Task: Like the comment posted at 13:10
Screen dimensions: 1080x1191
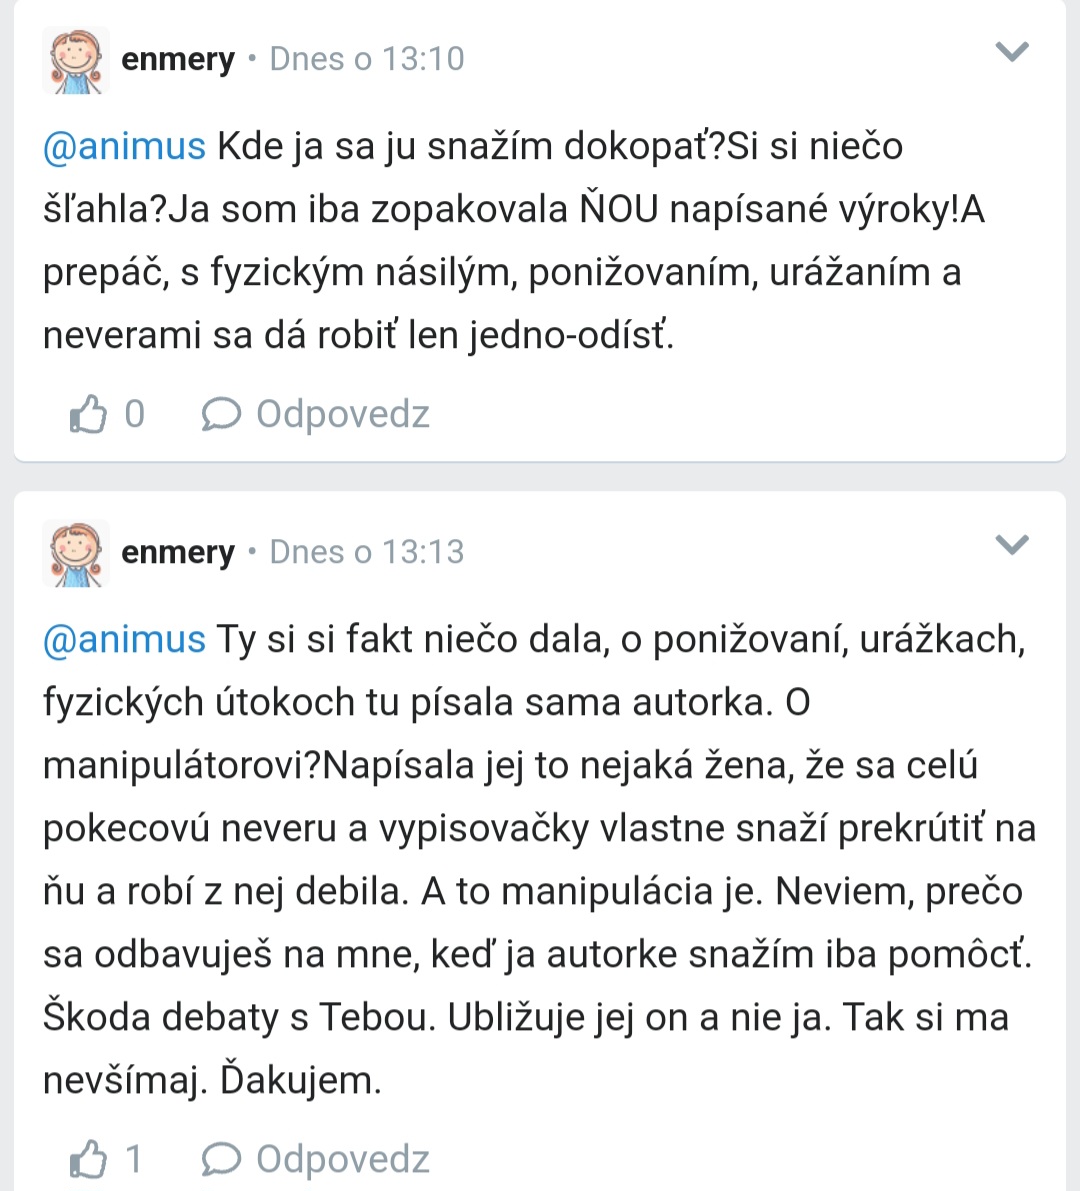Action: pyautogui.click(x=88, y=414)
